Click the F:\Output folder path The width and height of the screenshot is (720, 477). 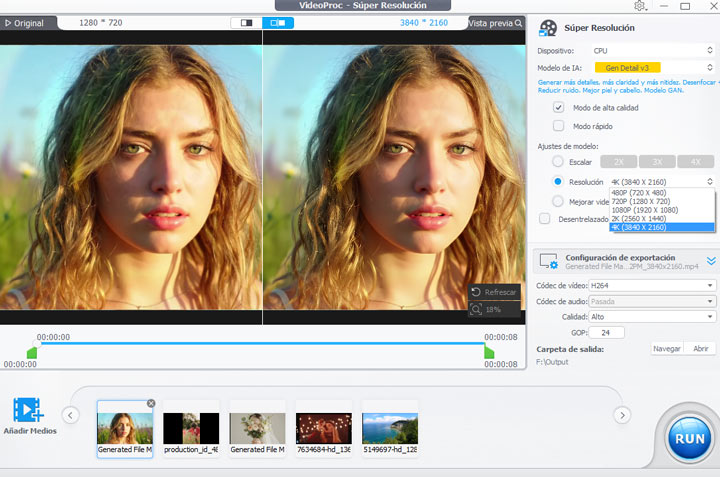tap(552, 362)
